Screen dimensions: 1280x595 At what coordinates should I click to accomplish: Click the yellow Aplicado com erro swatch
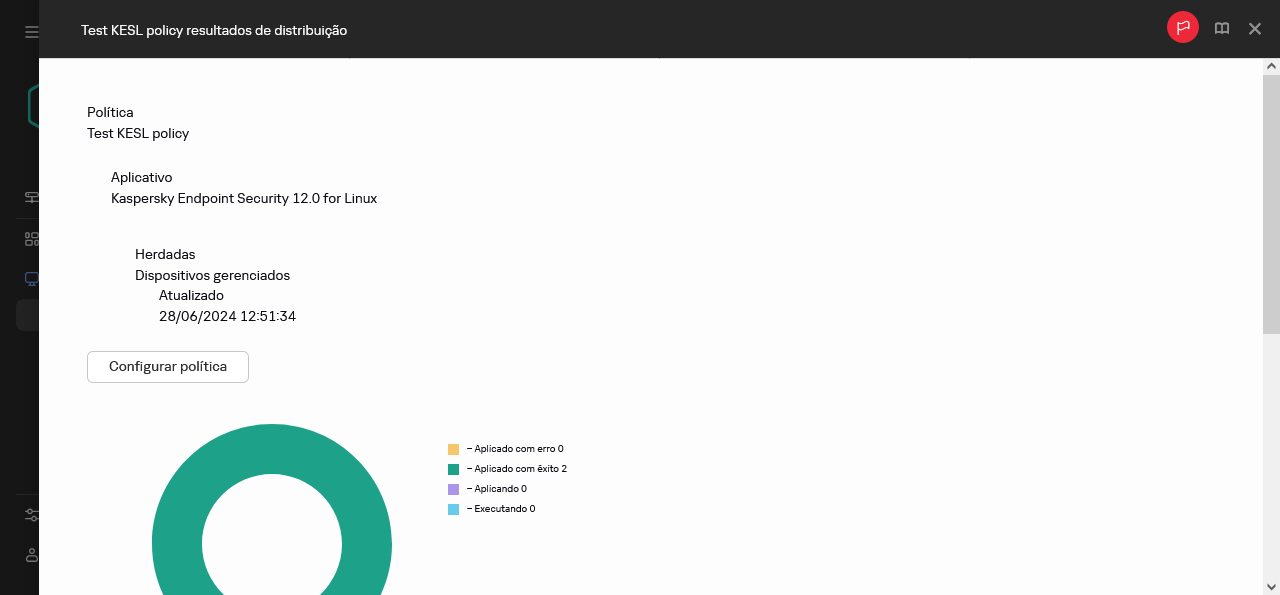click(x=453, y=450)
